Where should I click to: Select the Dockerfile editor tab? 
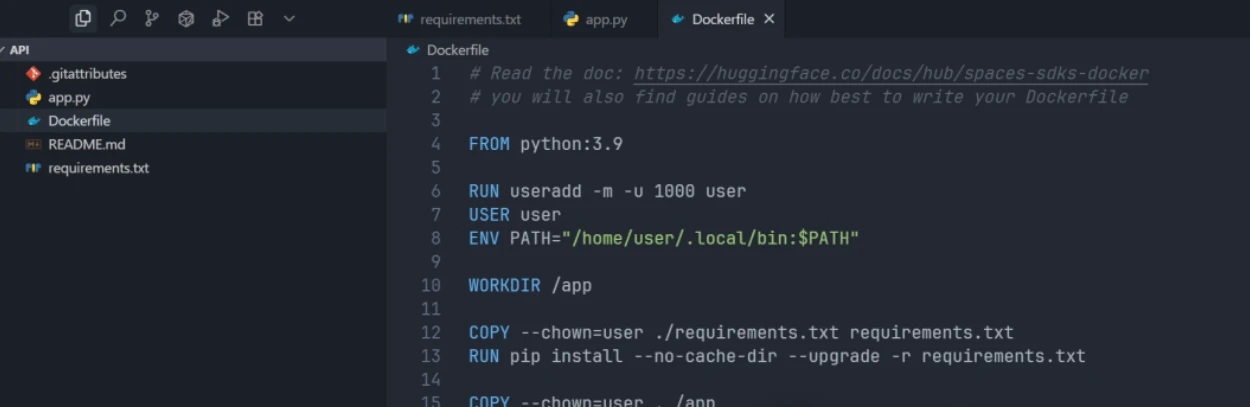(722, 19)
